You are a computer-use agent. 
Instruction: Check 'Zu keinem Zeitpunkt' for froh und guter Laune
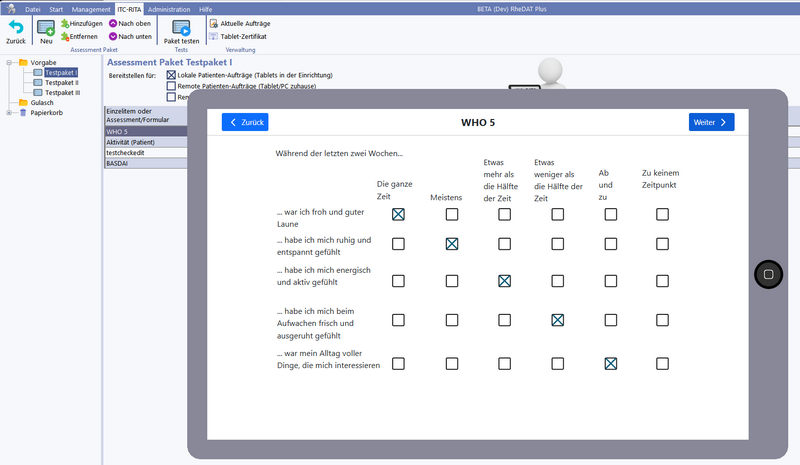(x=662, y=214)
